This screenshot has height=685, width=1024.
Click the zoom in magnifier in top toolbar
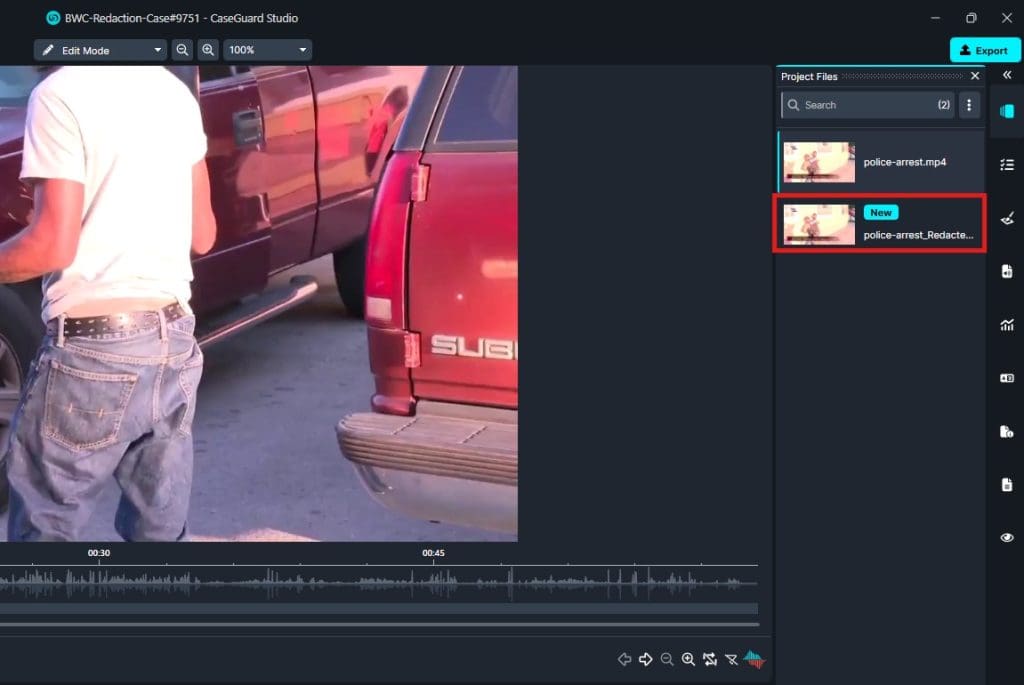(x=208, y=50)
